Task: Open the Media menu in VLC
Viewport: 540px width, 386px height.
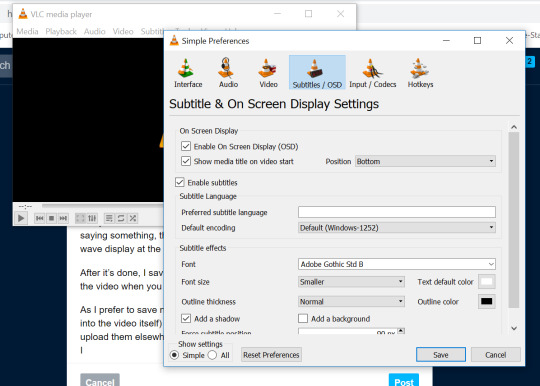Action: click(27, 31)
